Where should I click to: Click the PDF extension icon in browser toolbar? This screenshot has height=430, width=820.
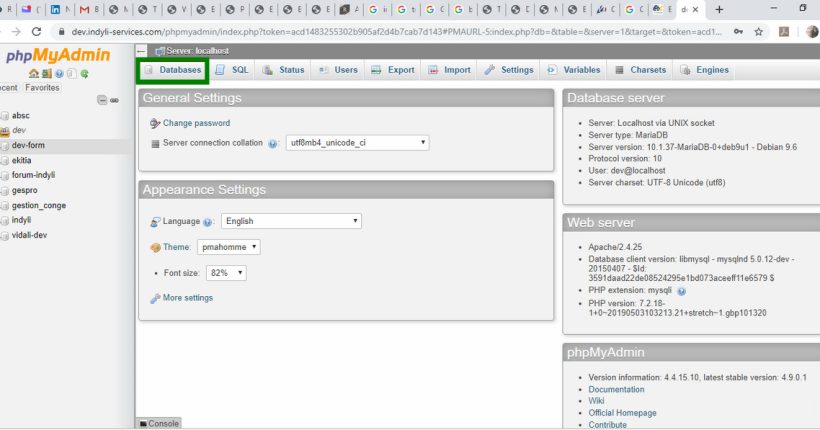click(x=784, y=32)
